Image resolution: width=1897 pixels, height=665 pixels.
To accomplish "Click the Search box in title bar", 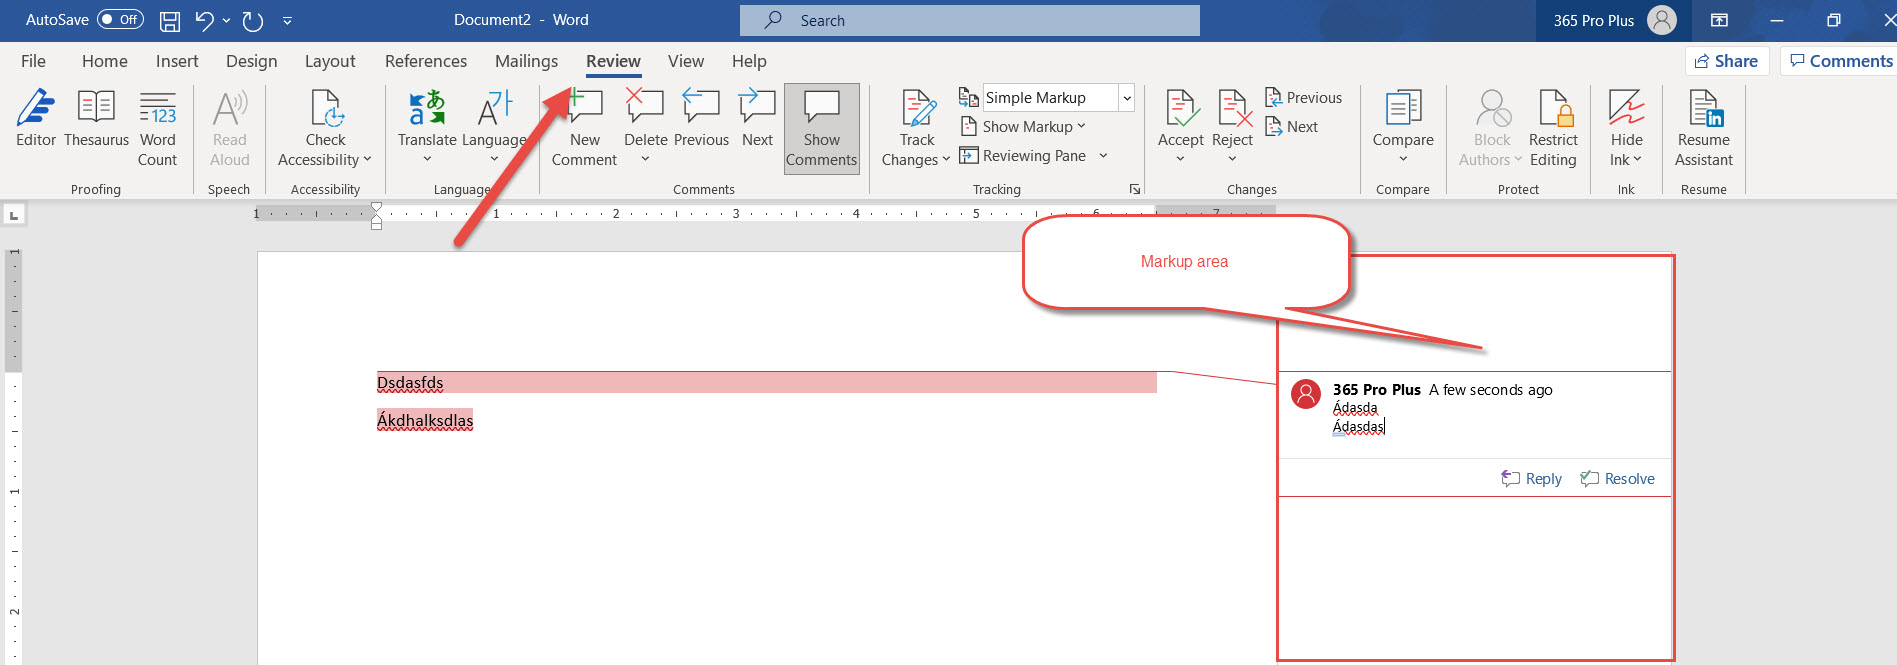I will coord(969,20).
